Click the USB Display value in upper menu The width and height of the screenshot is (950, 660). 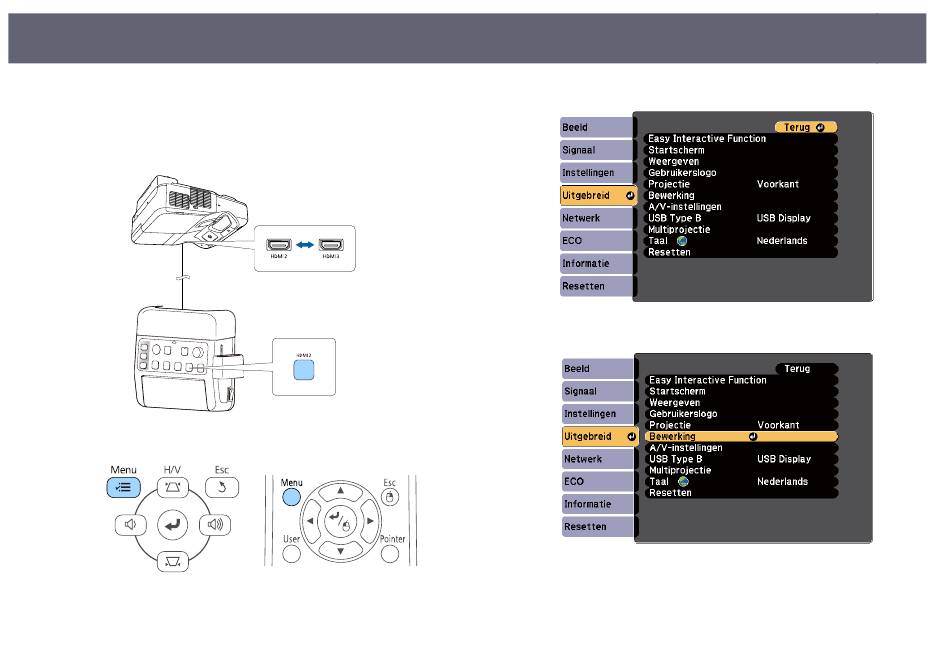point(783,218)
